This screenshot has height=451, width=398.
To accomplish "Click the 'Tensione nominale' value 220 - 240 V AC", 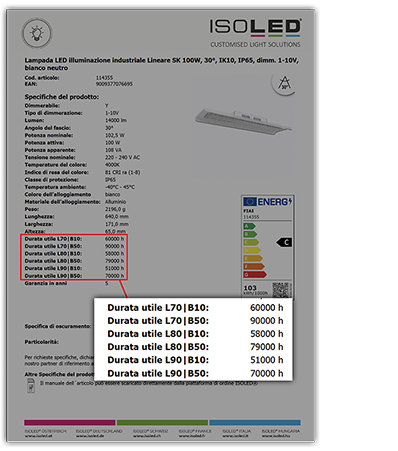I will [x=122, y=157].
